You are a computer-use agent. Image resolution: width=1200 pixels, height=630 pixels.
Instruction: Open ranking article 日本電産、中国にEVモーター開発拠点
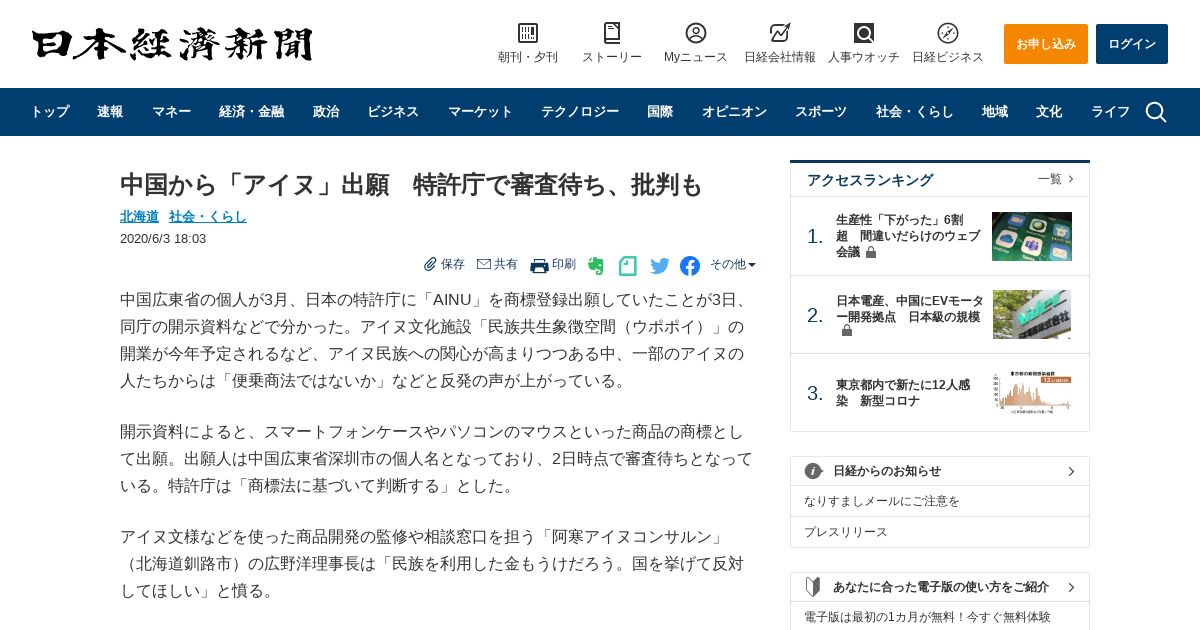tap(910, 308)
